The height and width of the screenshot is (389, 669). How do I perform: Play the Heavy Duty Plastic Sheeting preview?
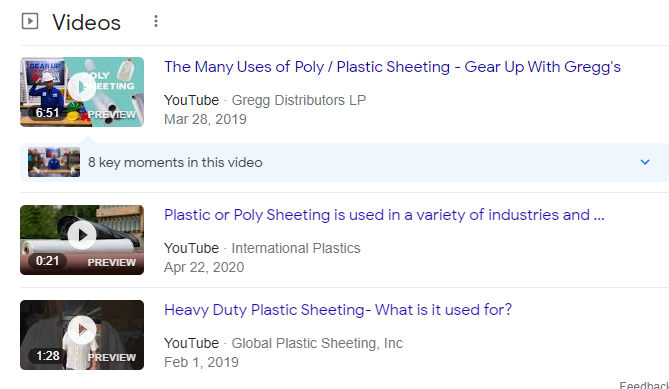tap(82, 330)
